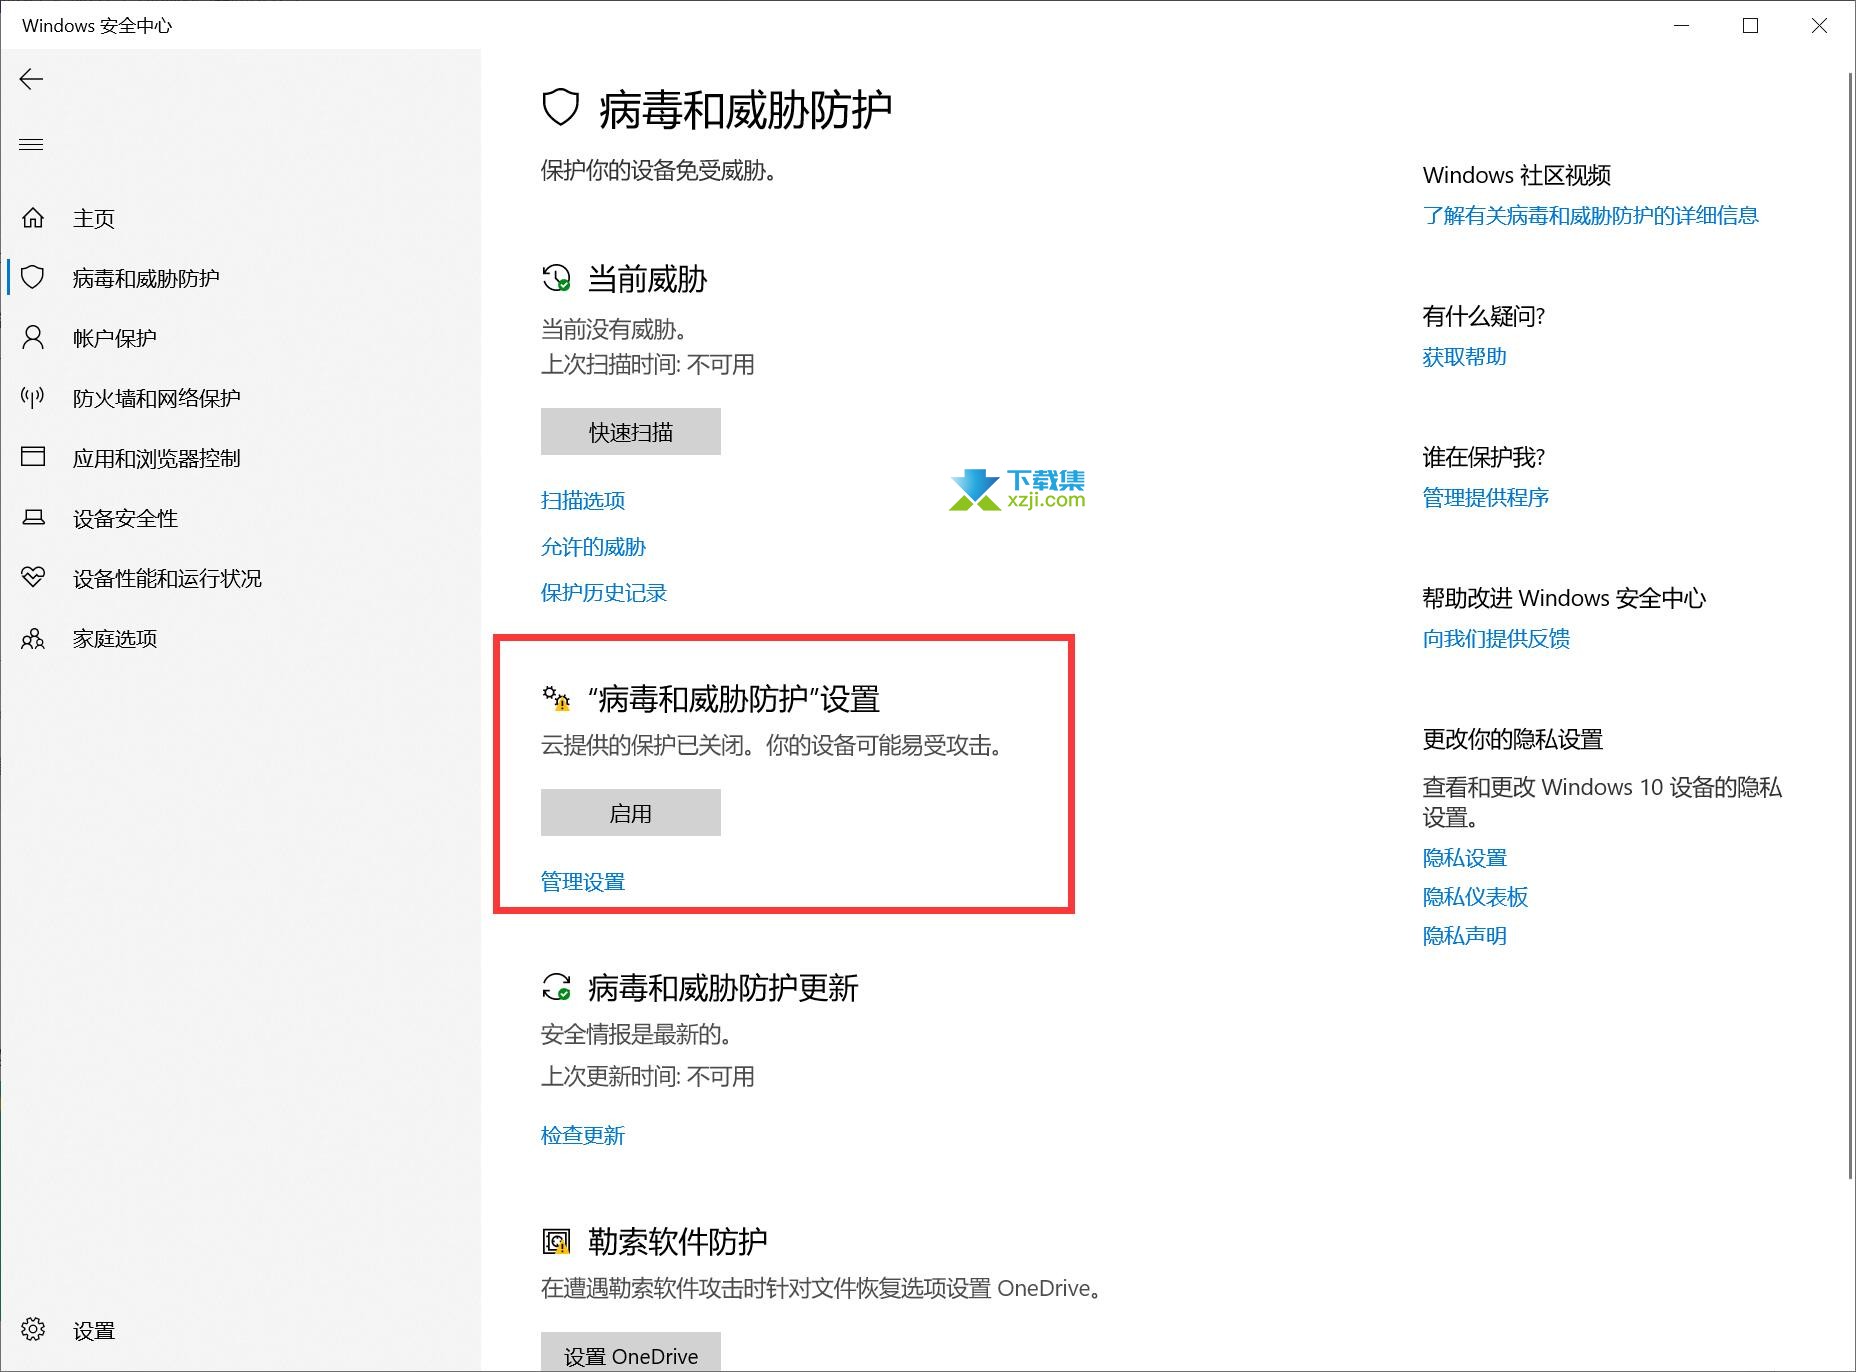Click the 当前没有威胁。 status text
Image resolution: width=1856 pixels, height=1372 pixels.
(614, 329)
